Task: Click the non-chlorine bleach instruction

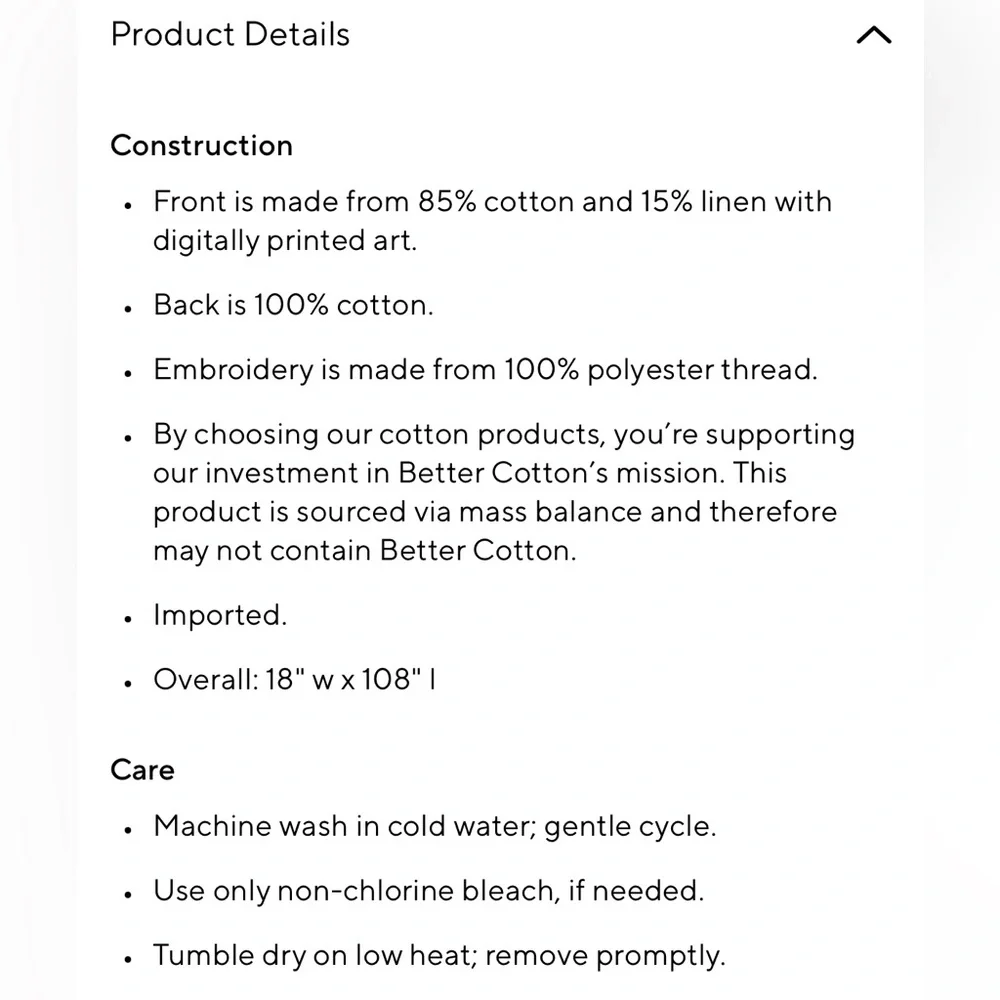Action: tap(428, 891)
